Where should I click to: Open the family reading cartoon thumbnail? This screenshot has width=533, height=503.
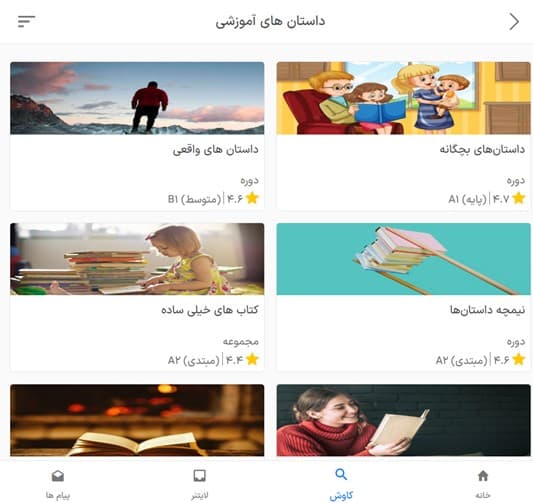(x=403, y=98)
